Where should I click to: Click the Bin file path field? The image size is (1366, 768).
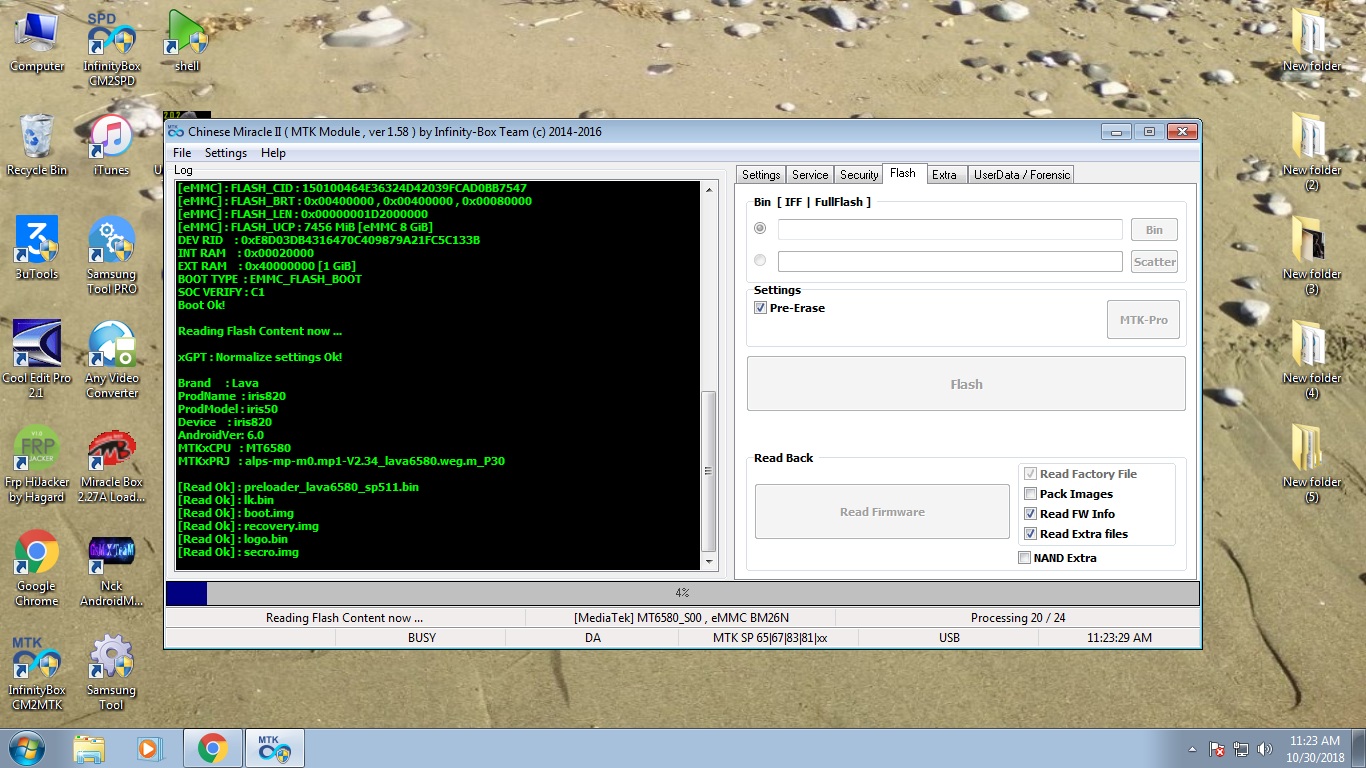tap(950, 230)
